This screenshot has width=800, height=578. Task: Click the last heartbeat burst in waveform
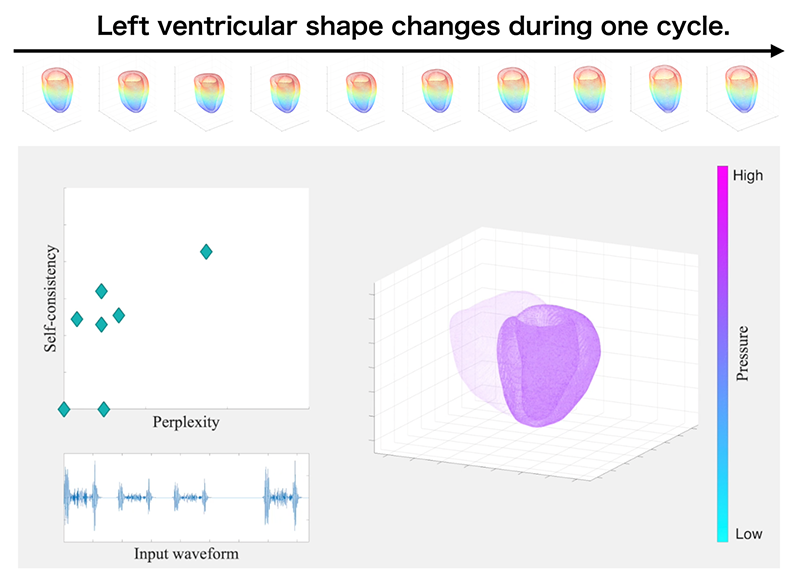[282, 496]
